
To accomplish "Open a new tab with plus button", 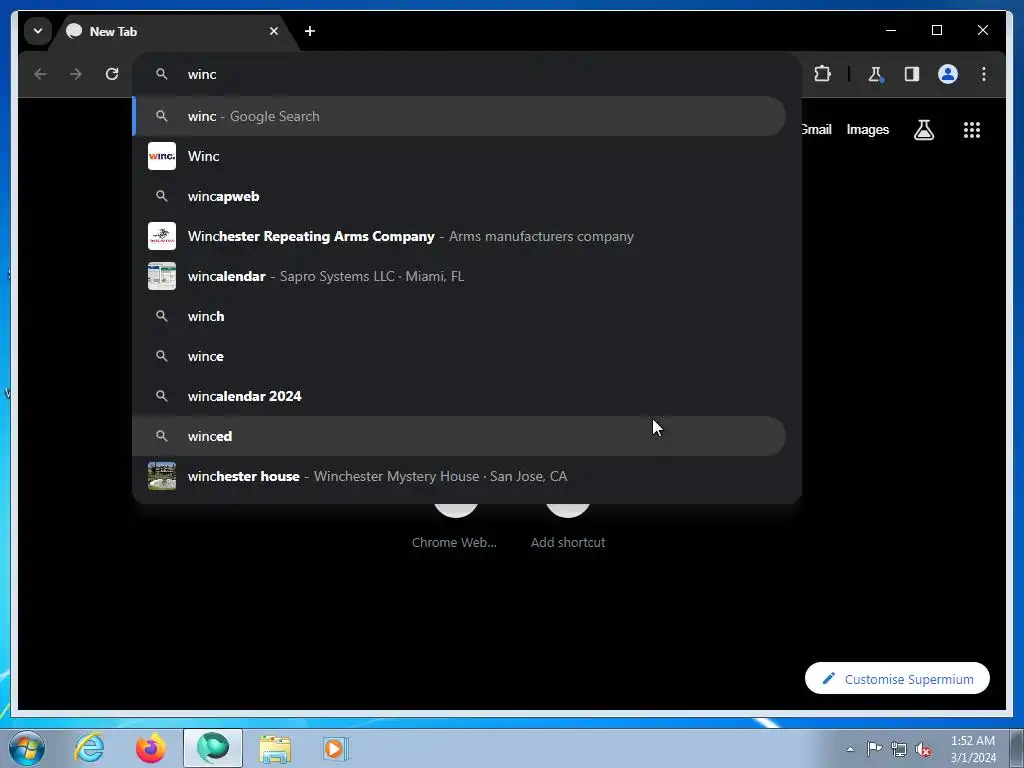I will tap(310, 31).
